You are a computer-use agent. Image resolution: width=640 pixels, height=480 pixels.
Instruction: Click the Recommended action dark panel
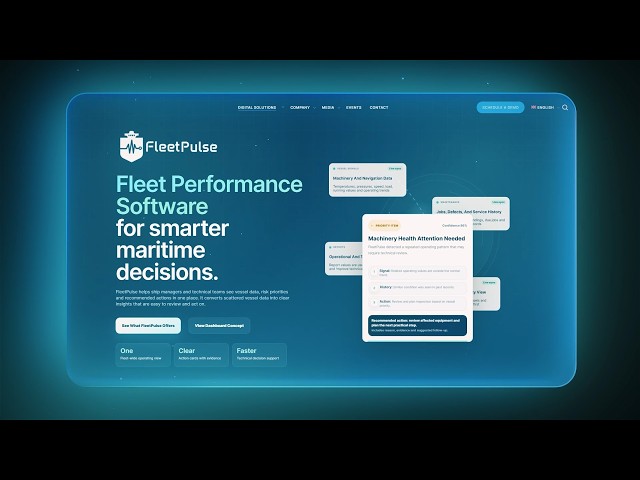[418, 325]
